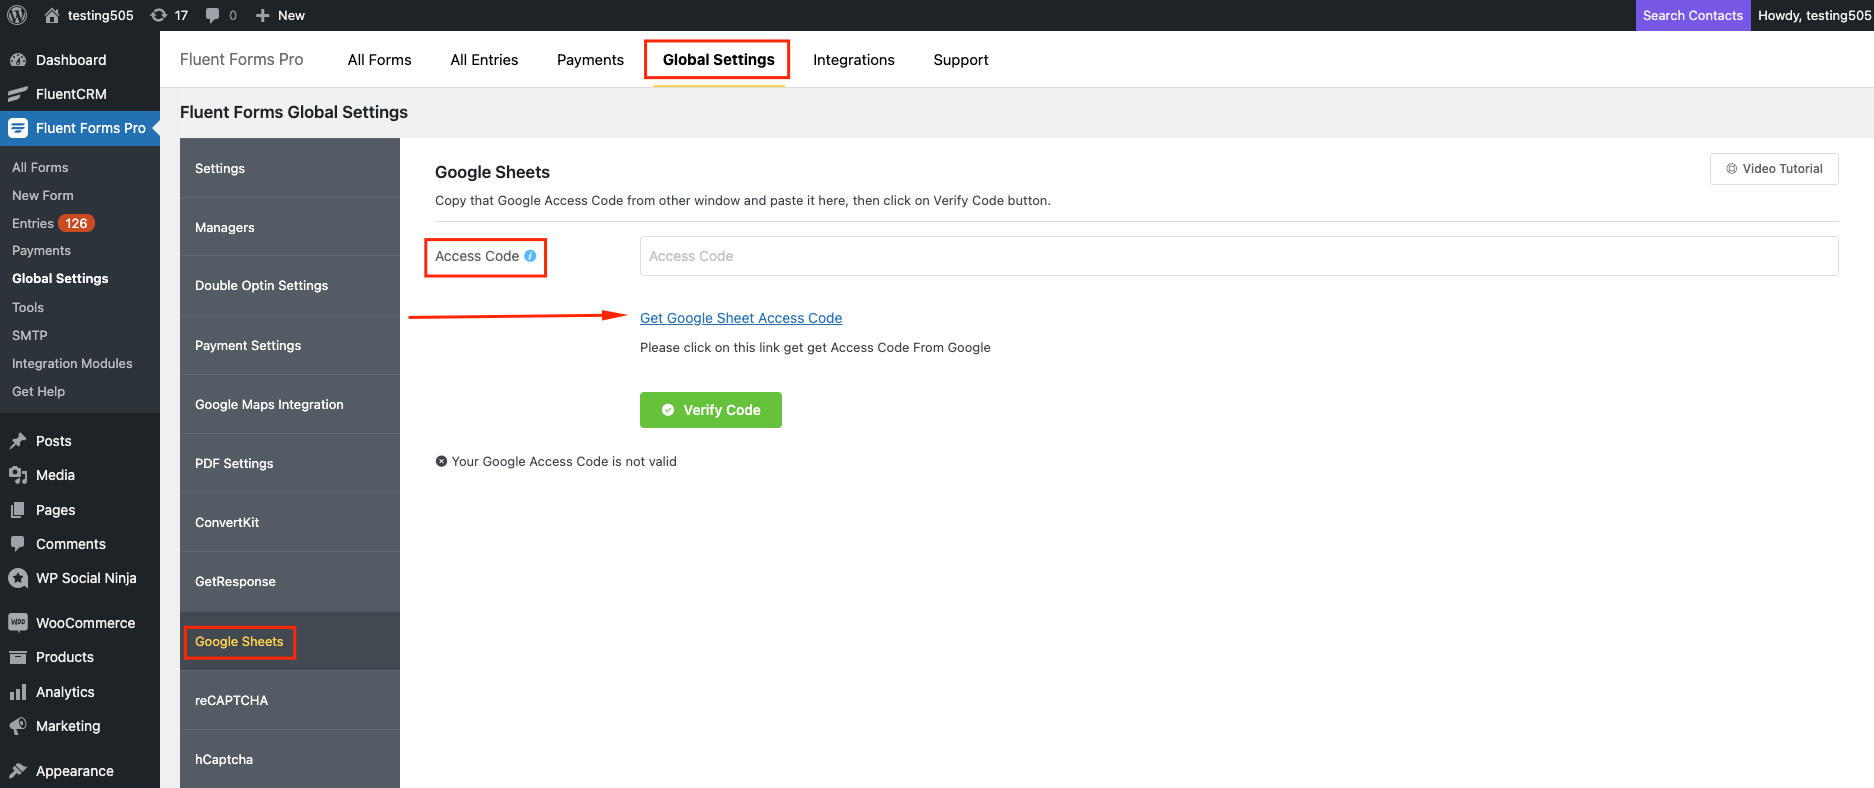Open Managers in the settings sidebar

point(290,227)
